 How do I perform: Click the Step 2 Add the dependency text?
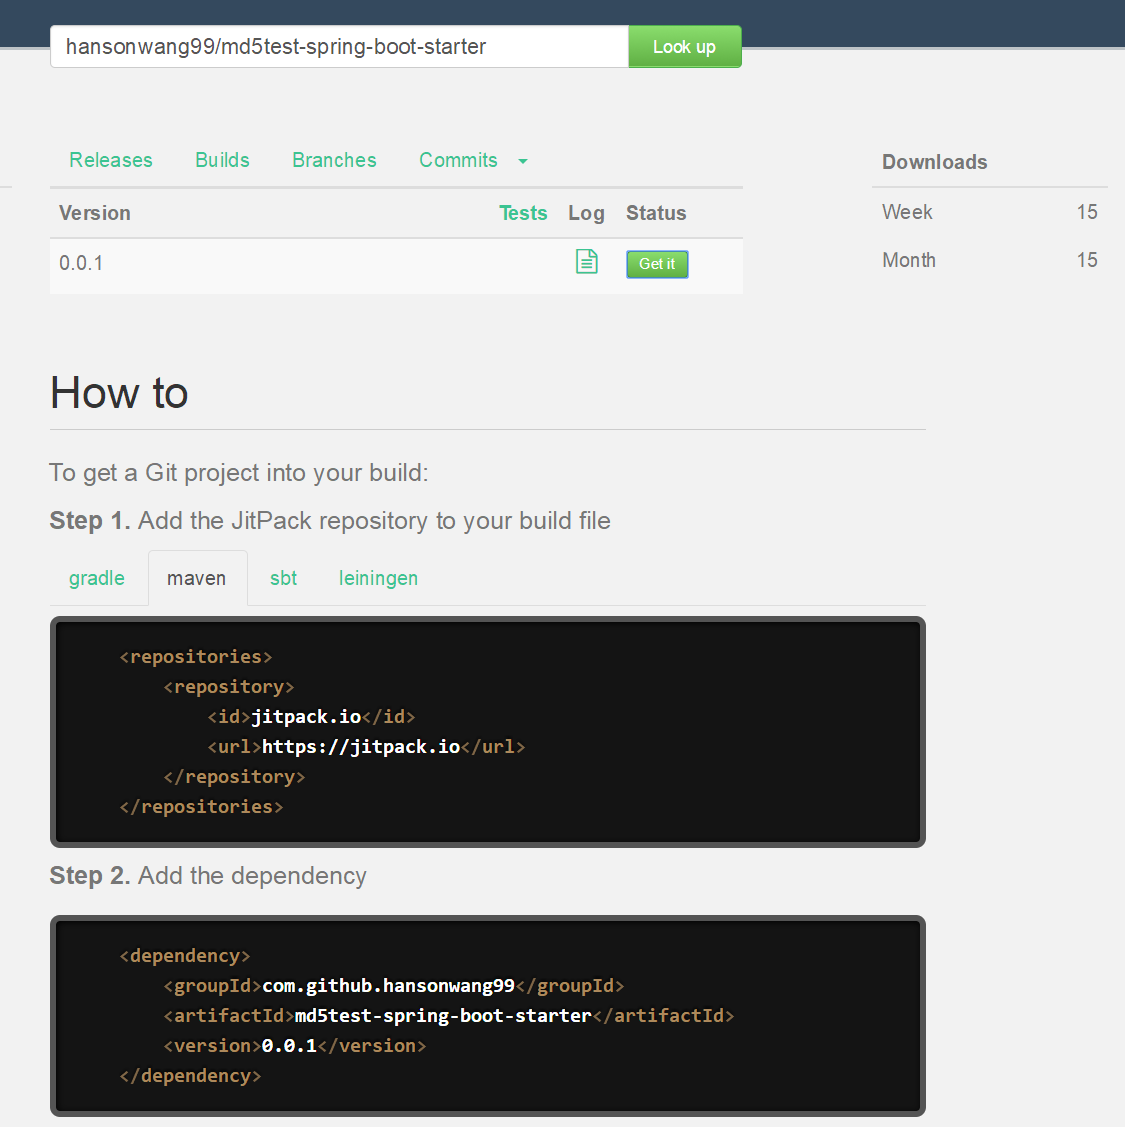click(x=208, y=875)
